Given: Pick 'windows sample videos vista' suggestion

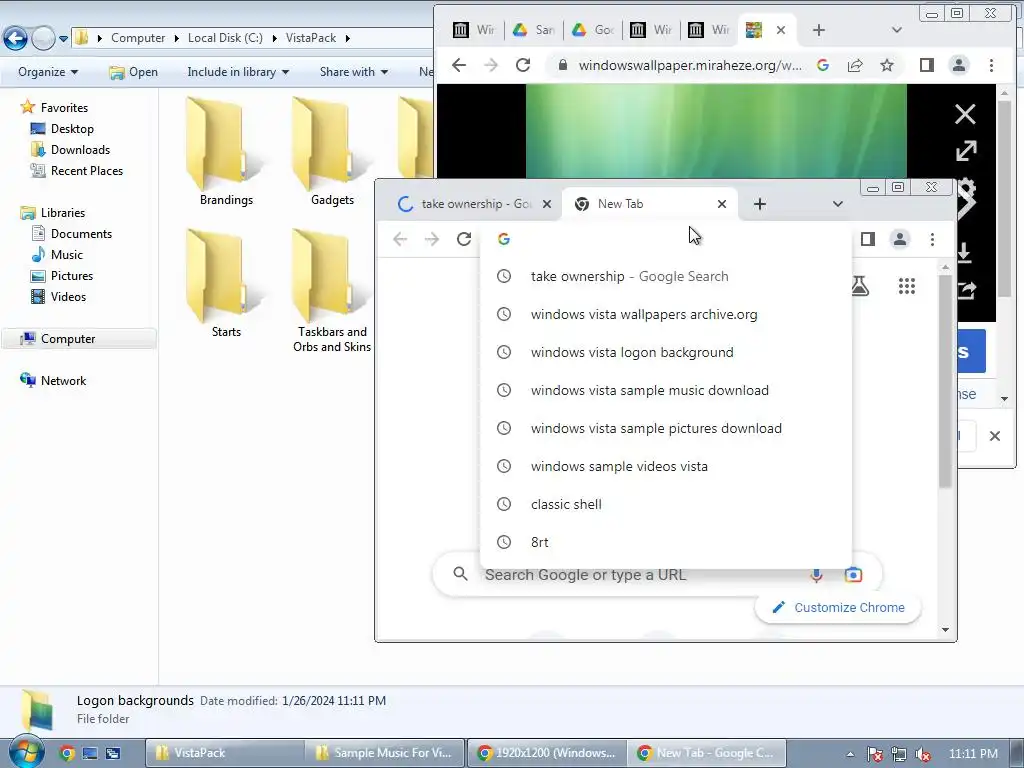Looking at the screenshot, I should pyautogui.click(x=666, y=466).
